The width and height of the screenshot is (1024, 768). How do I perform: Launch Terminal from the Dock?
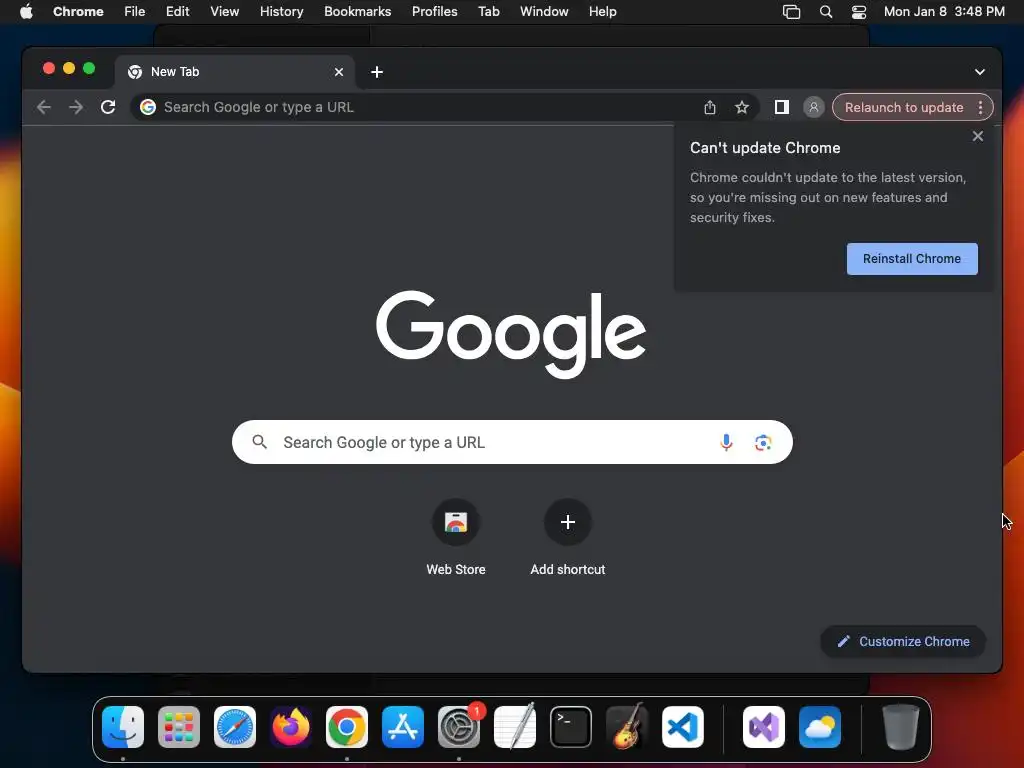point(571,727)
